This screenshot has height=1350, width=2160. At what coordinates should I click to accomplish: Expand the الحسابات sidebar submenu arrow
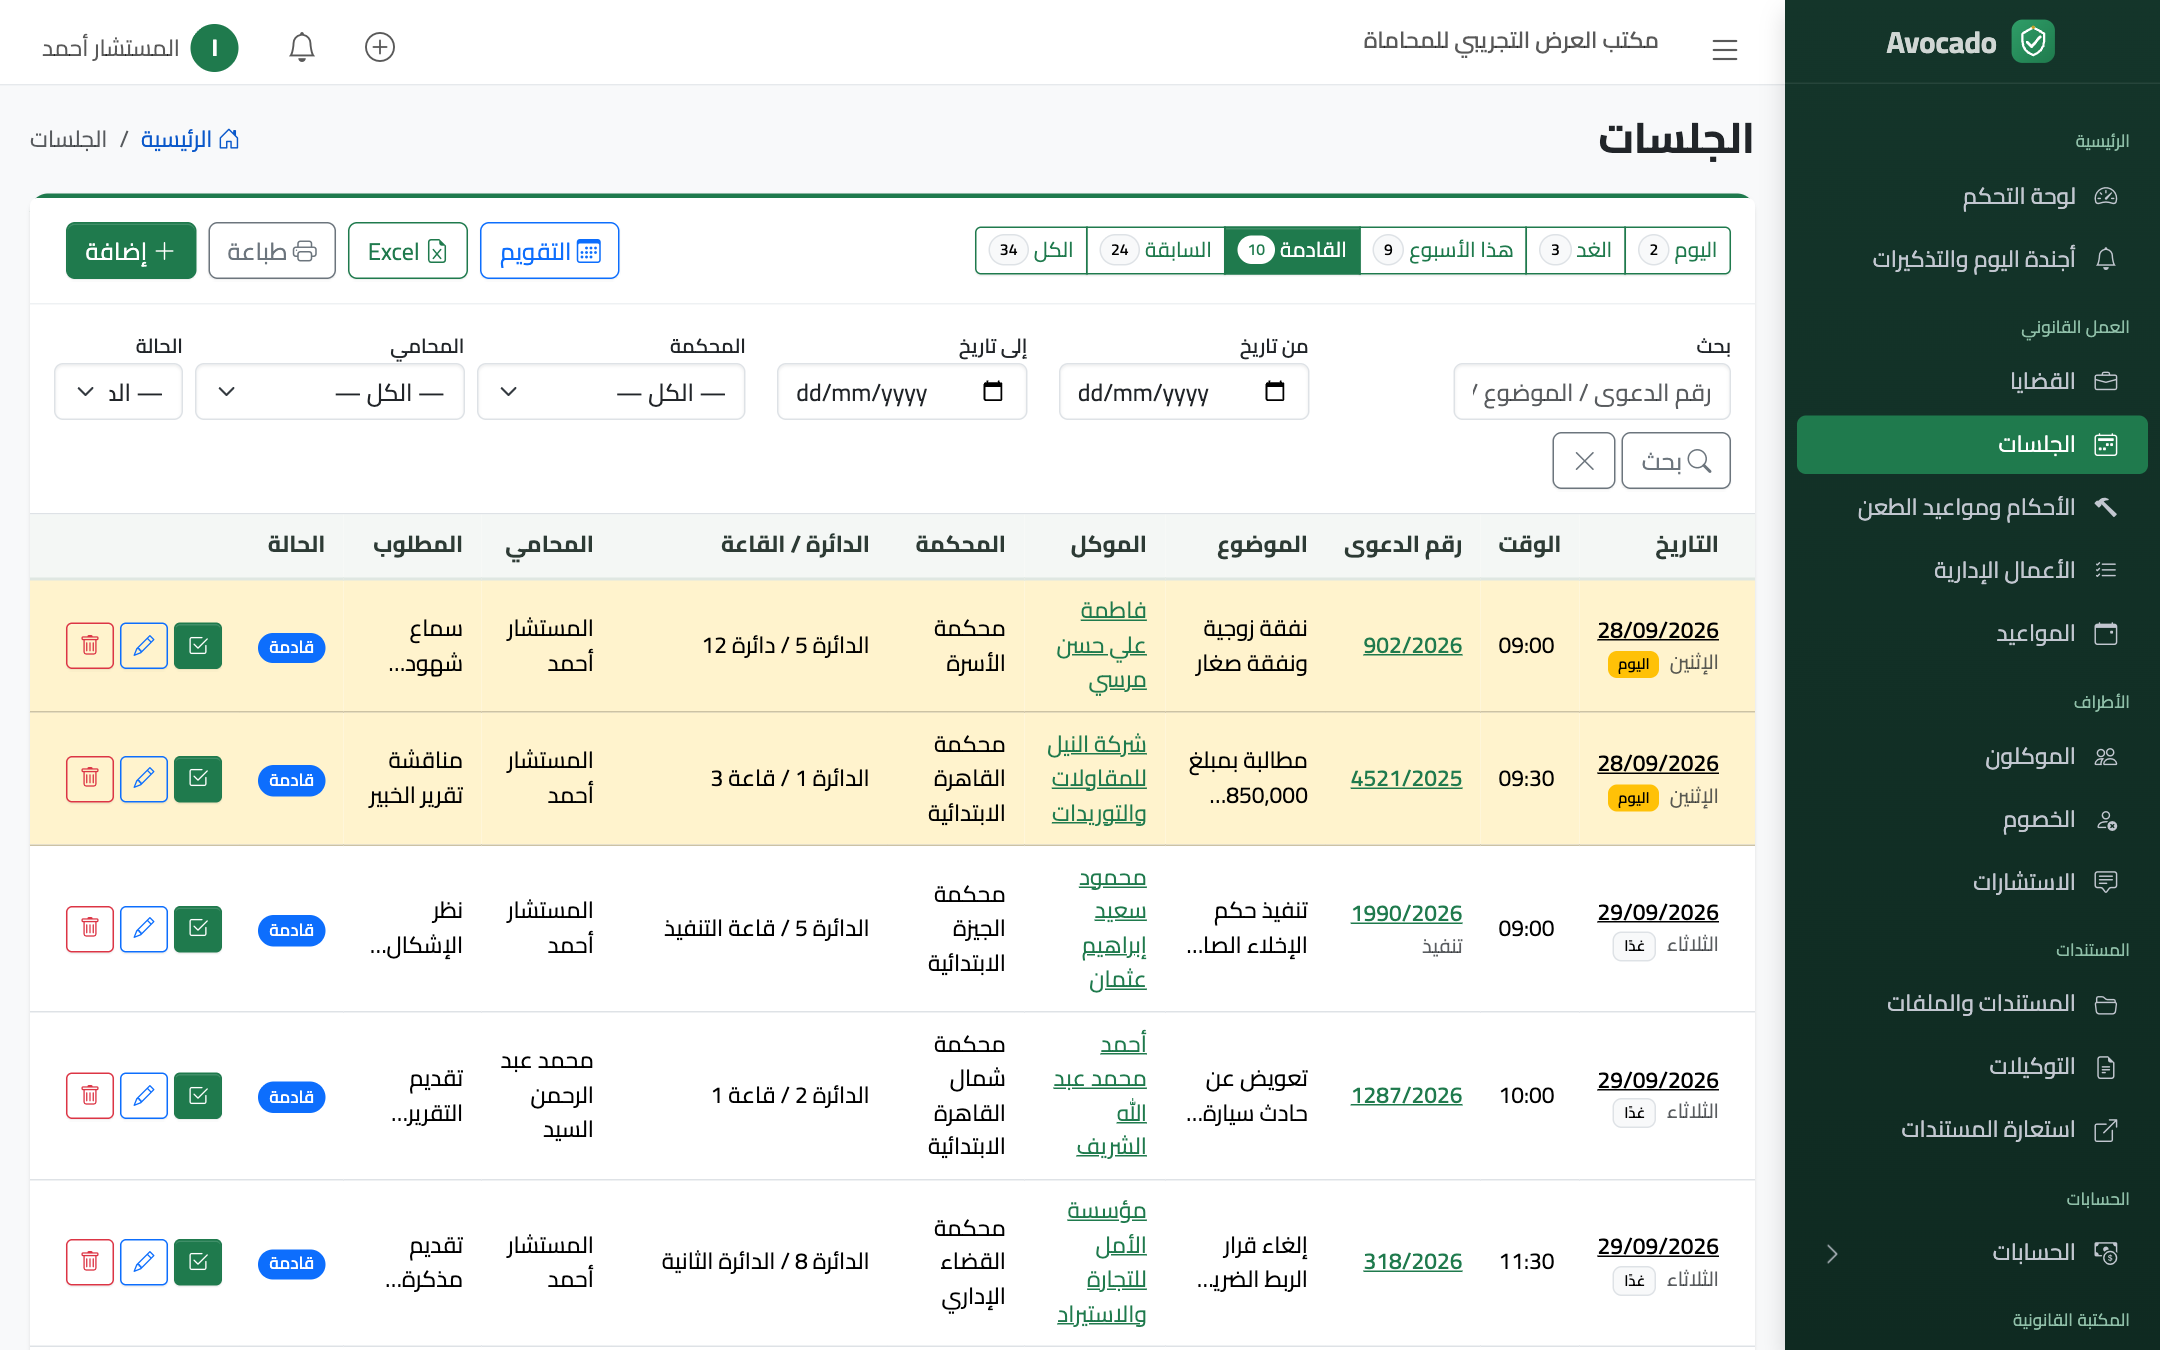coord(1832,1254)
